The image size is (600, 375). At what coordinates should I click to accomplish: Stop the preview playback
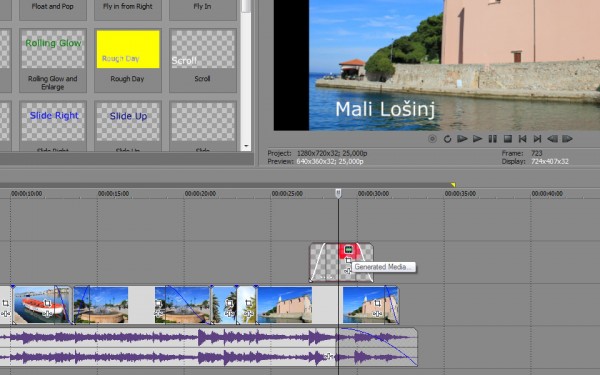click(507, 139)
